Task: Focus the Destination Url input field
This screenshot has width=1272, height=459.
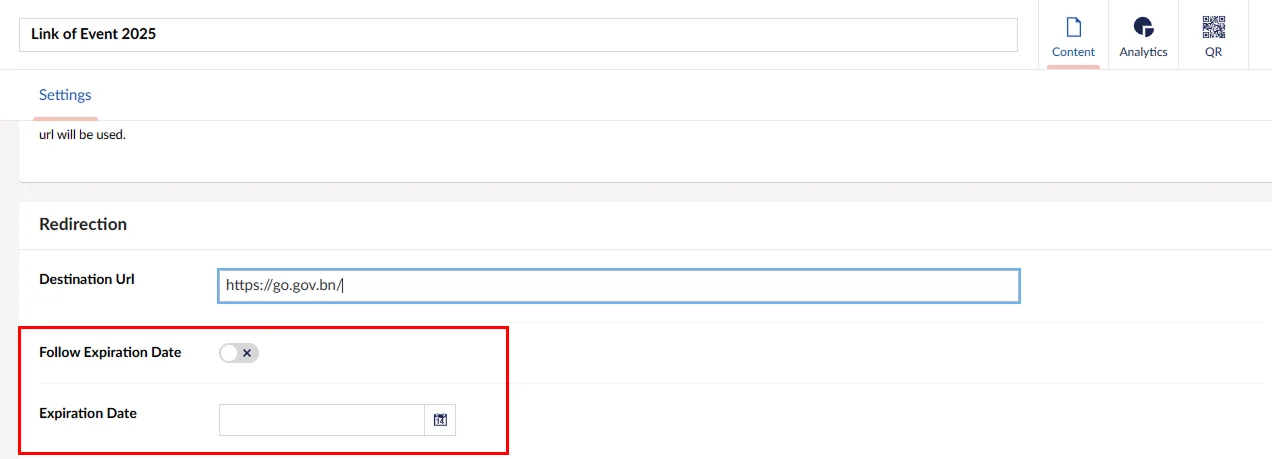Action: click(x=619, y=285)
